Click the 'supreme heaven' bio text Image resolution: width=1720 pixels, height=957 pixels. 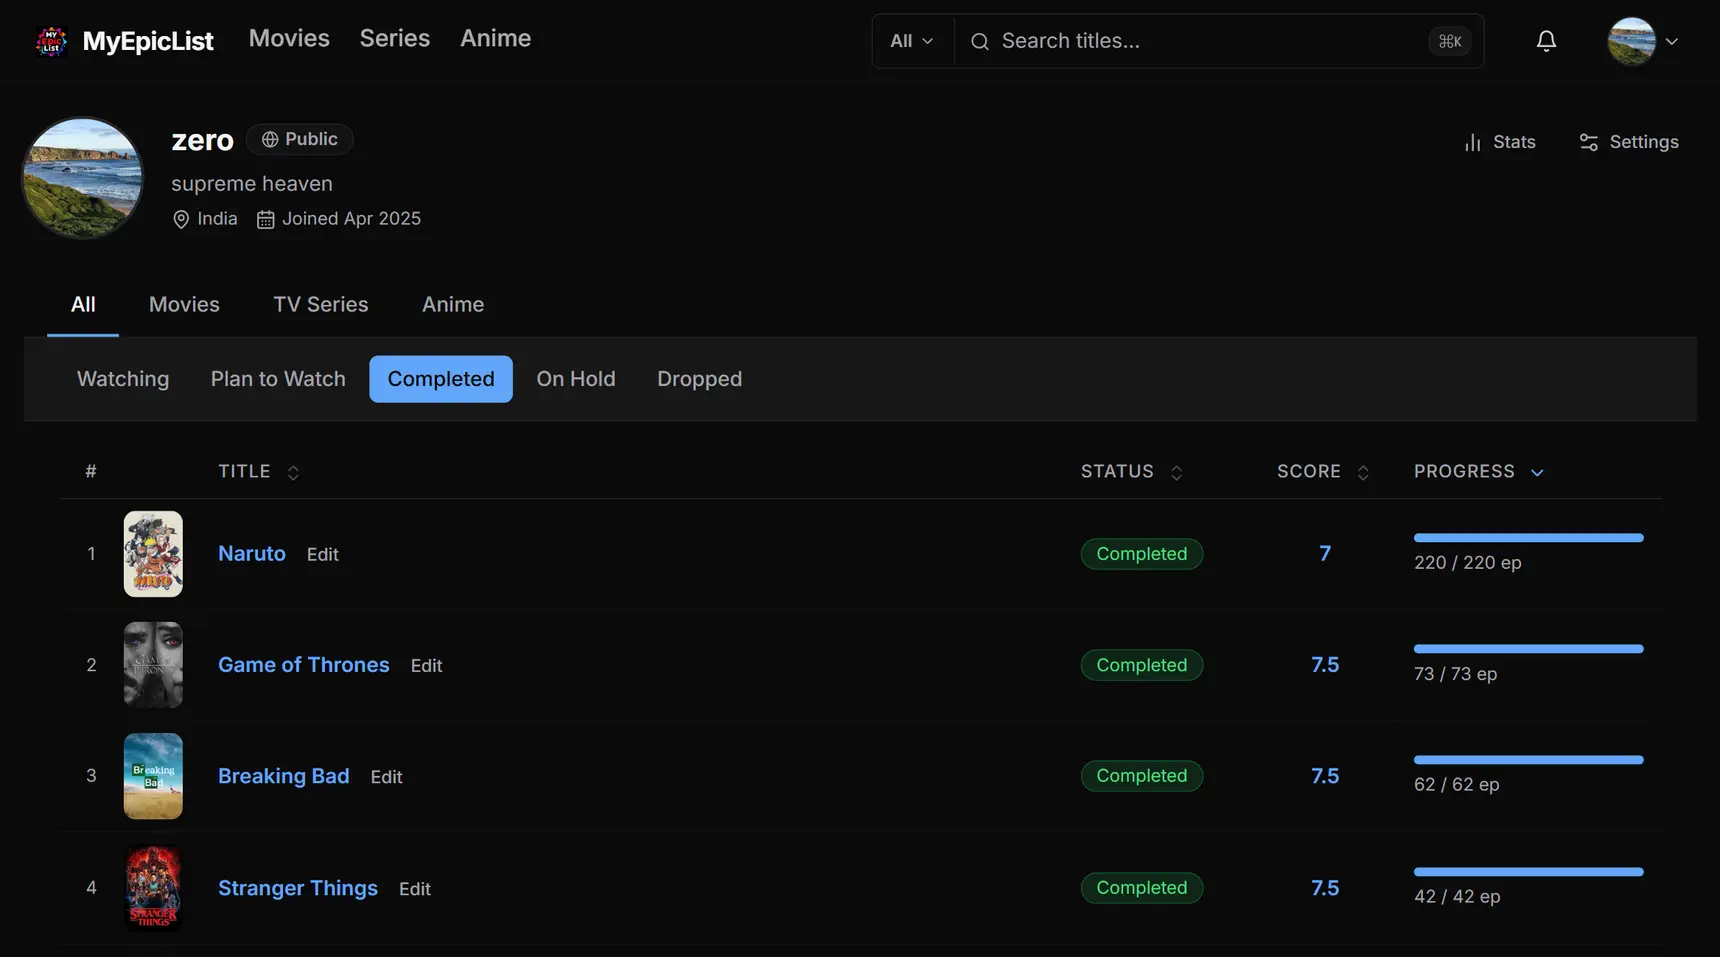[252, 184]
